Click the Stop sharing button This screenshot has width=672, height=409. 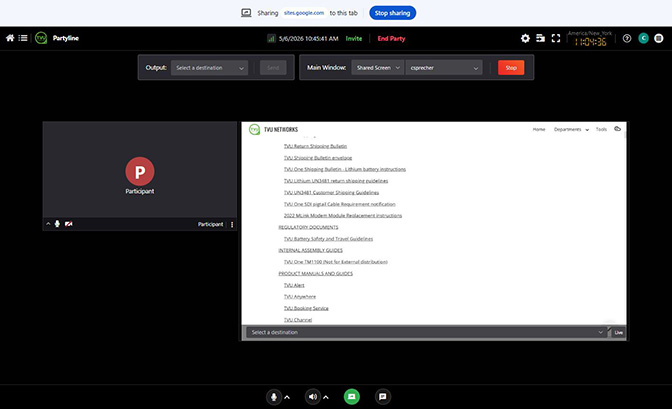tap(392, 13)
